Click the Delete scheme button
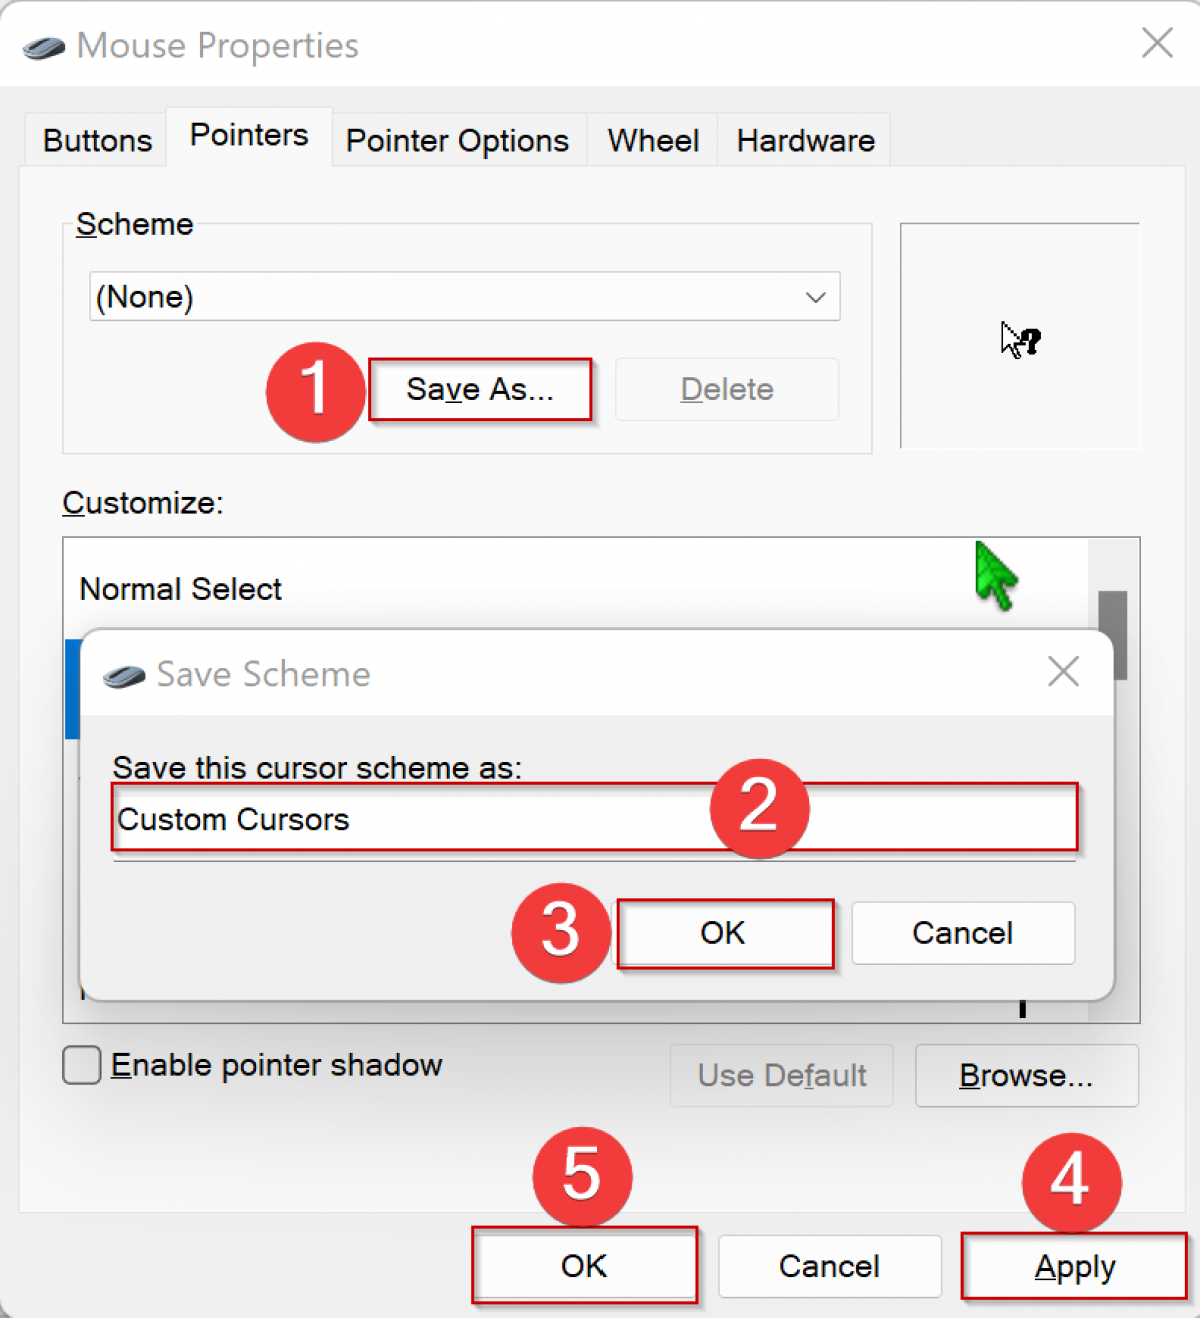Viewport: 1200px width, 1318px height. (727, 389)
